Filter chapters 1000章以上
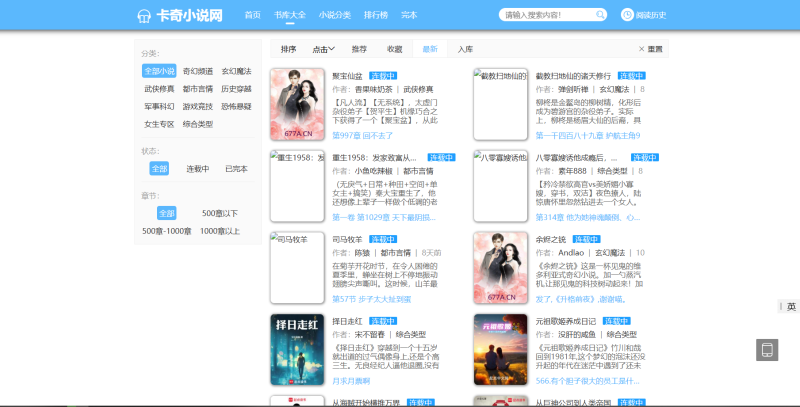 [220, 231]
